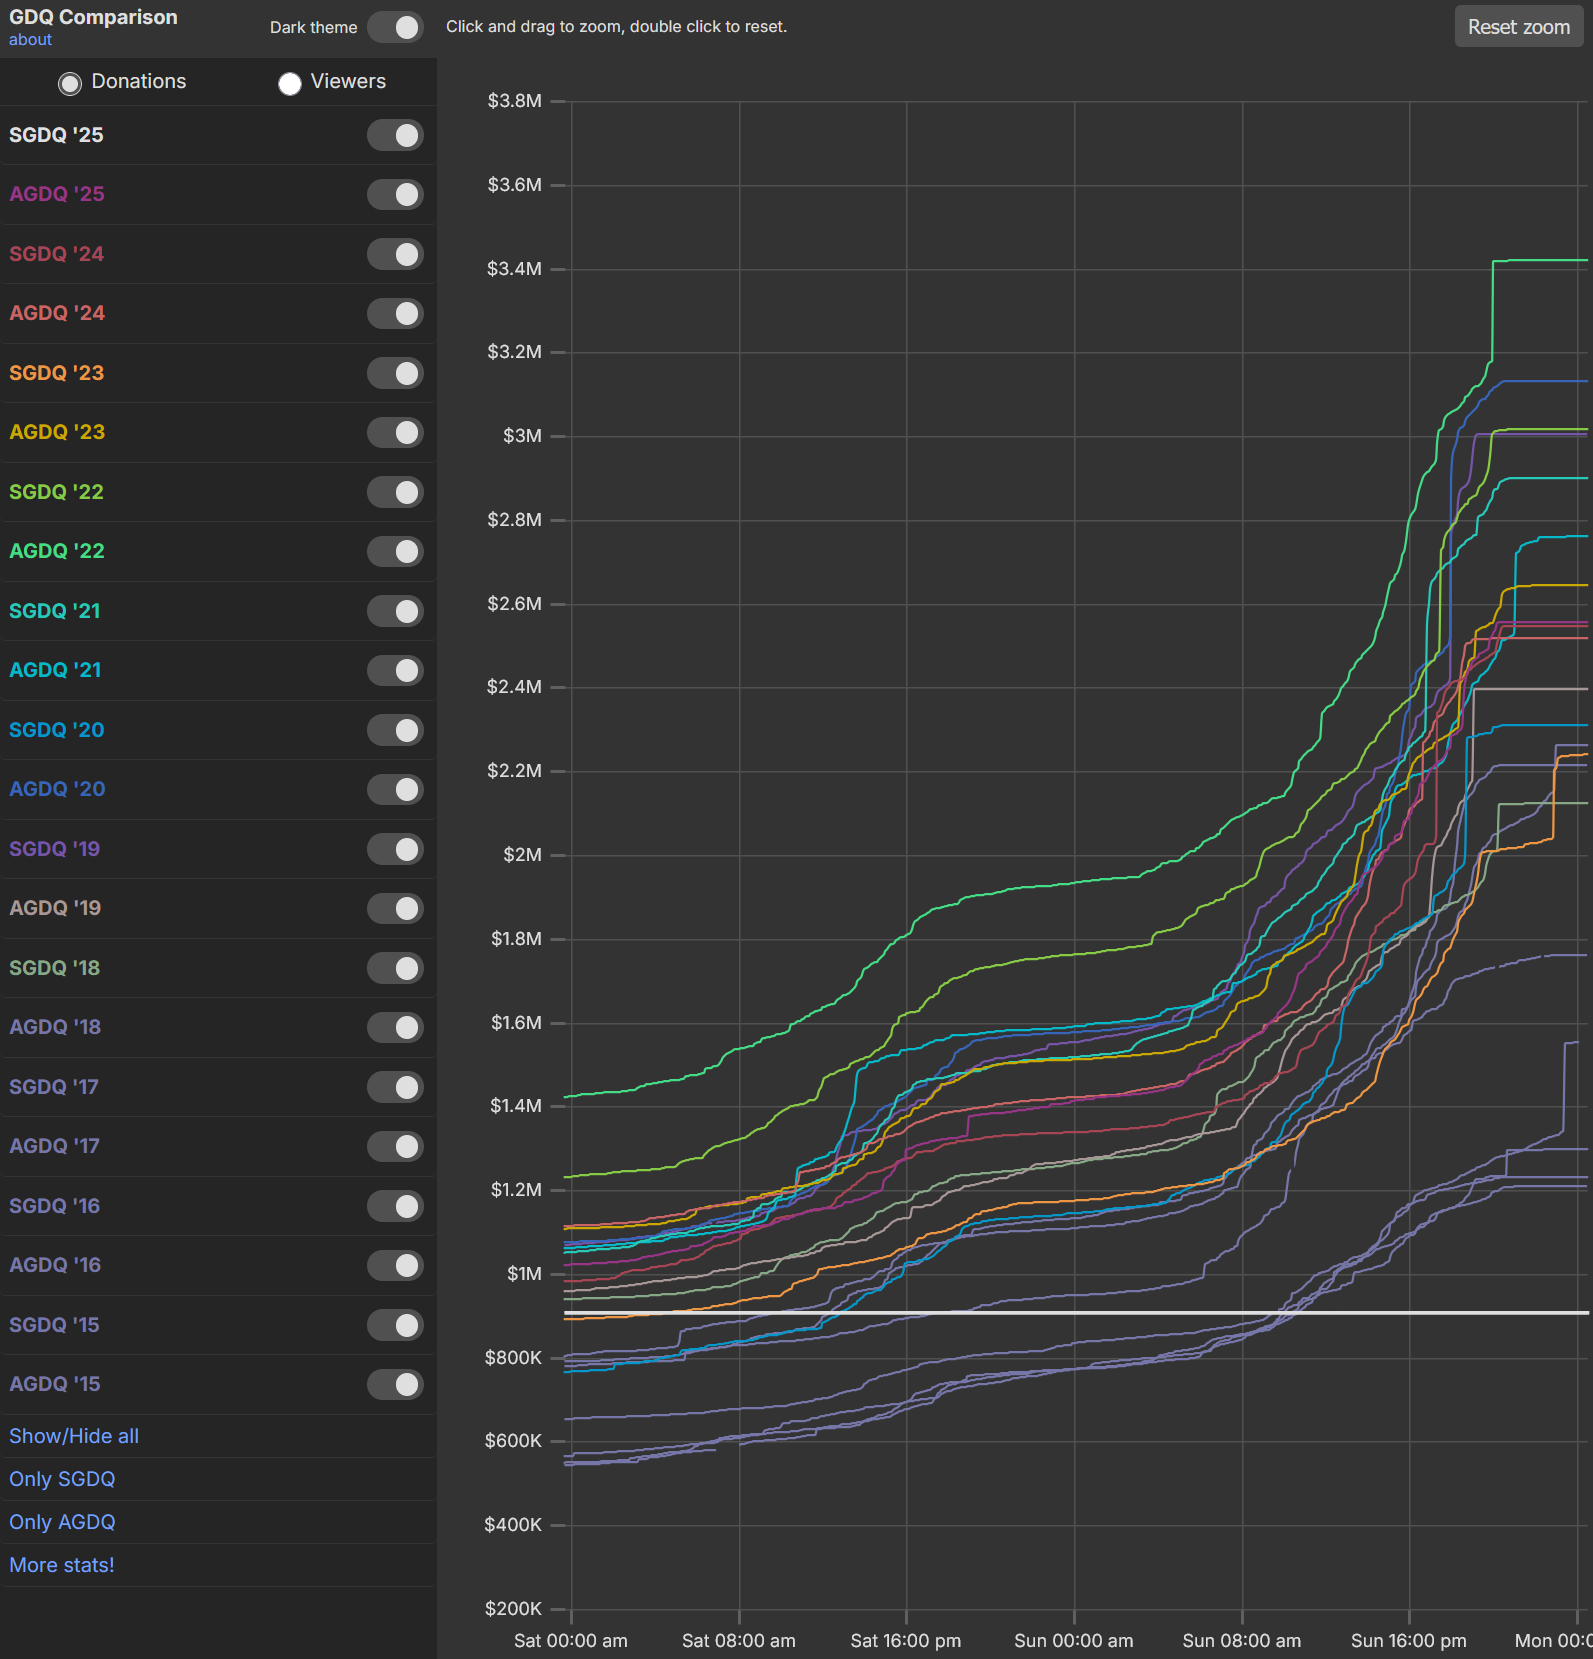Click the flat white SGDQ '25 line

tap(1076, 1312)
